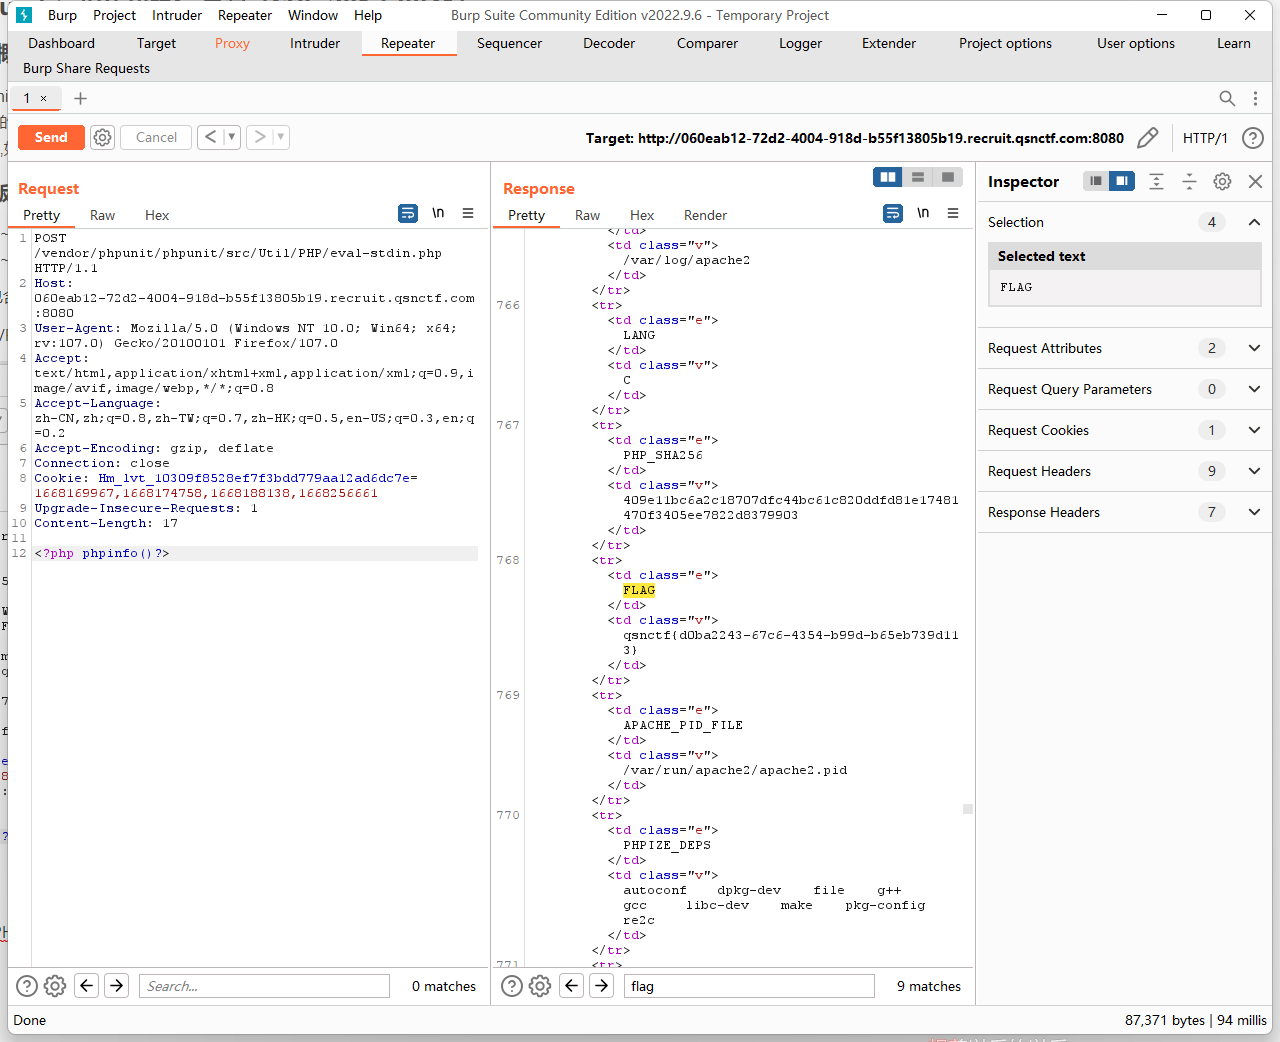
Task: Open Repeater help question icon
Action: (x=1252, y=138)
